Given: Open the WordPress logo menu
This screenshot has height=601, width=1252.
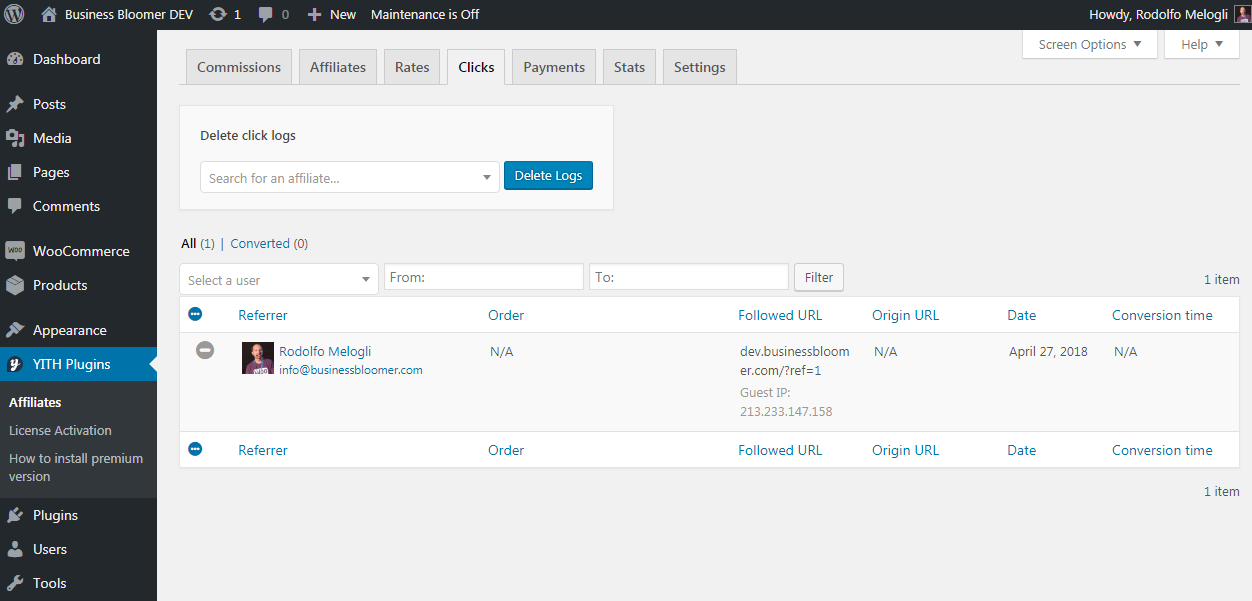Looking at the screenshot, I should [14, 14].
